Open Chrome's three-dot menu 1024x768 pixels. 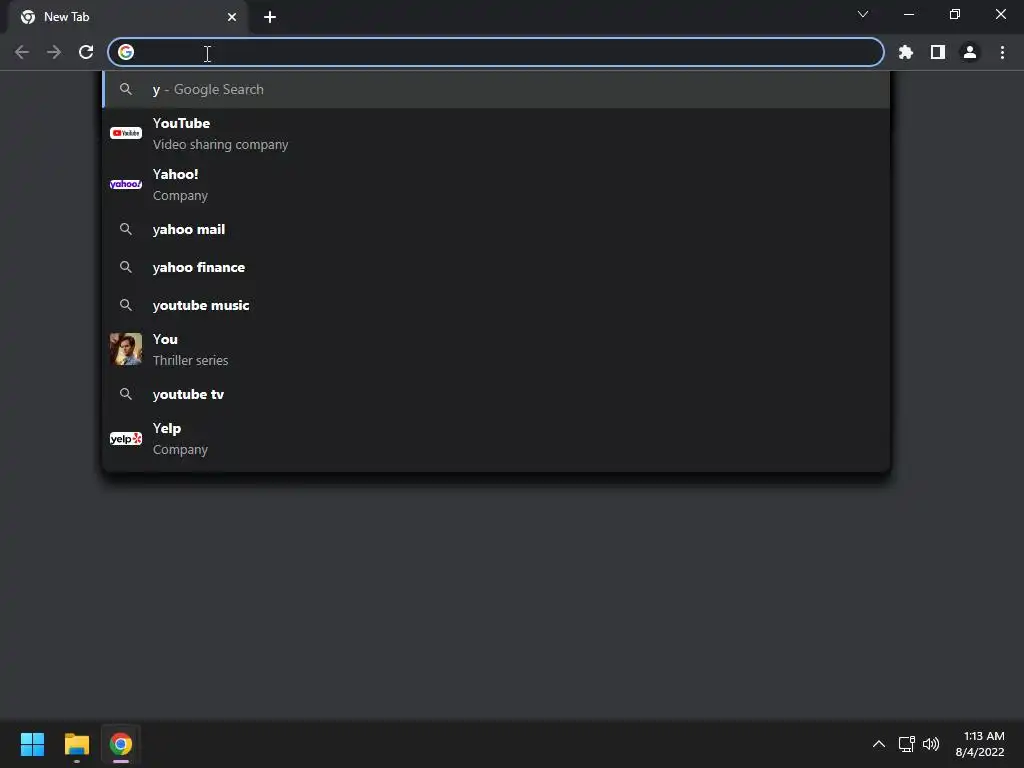pyautogui.click(x=1002, y=52)
